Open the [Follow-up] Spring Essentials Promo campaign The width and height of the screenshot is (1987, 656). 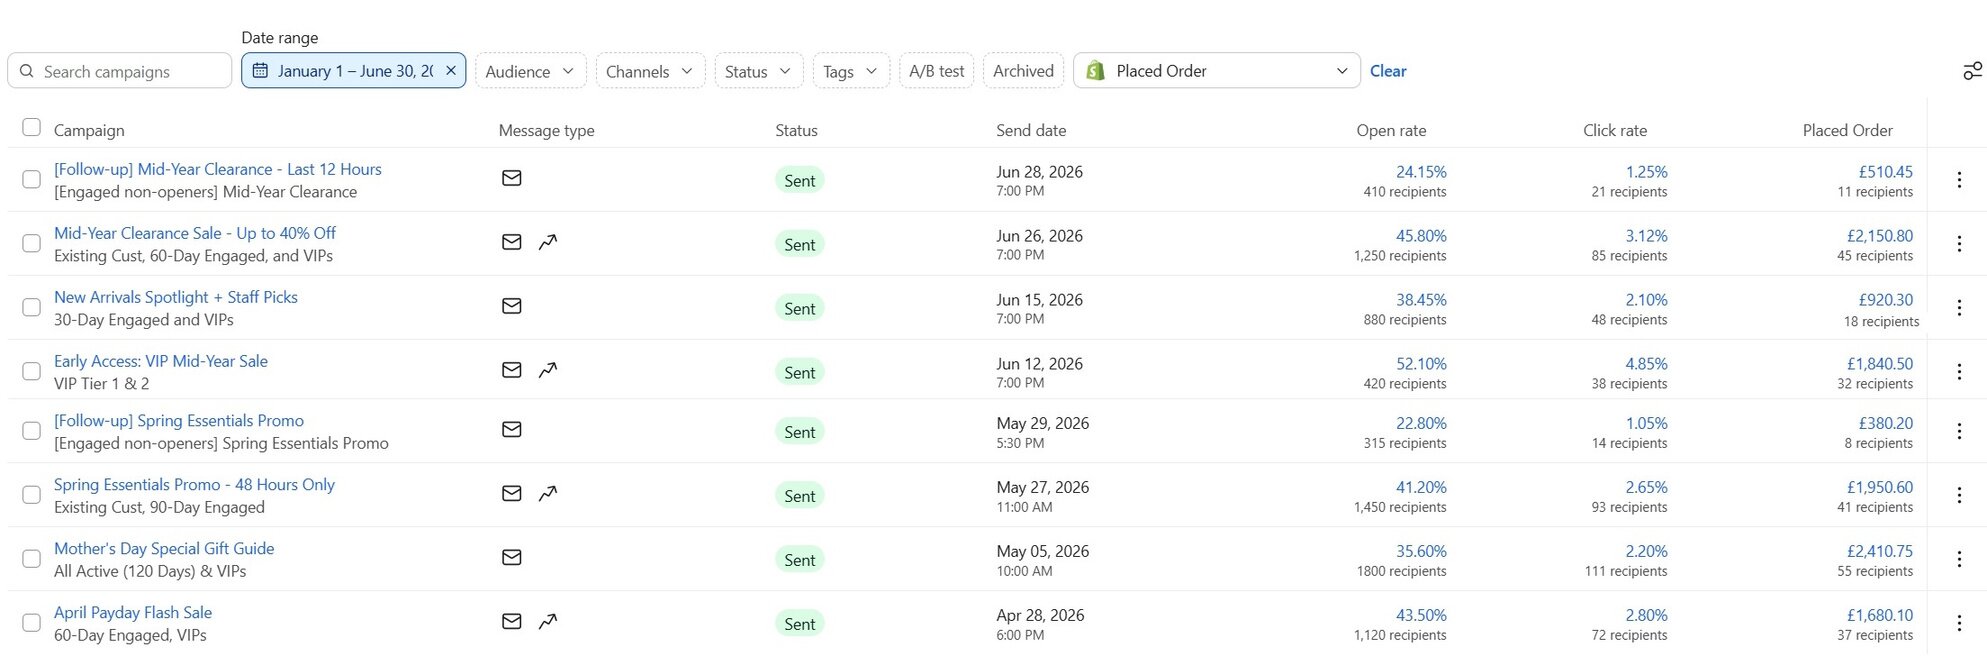pos(179,420)
